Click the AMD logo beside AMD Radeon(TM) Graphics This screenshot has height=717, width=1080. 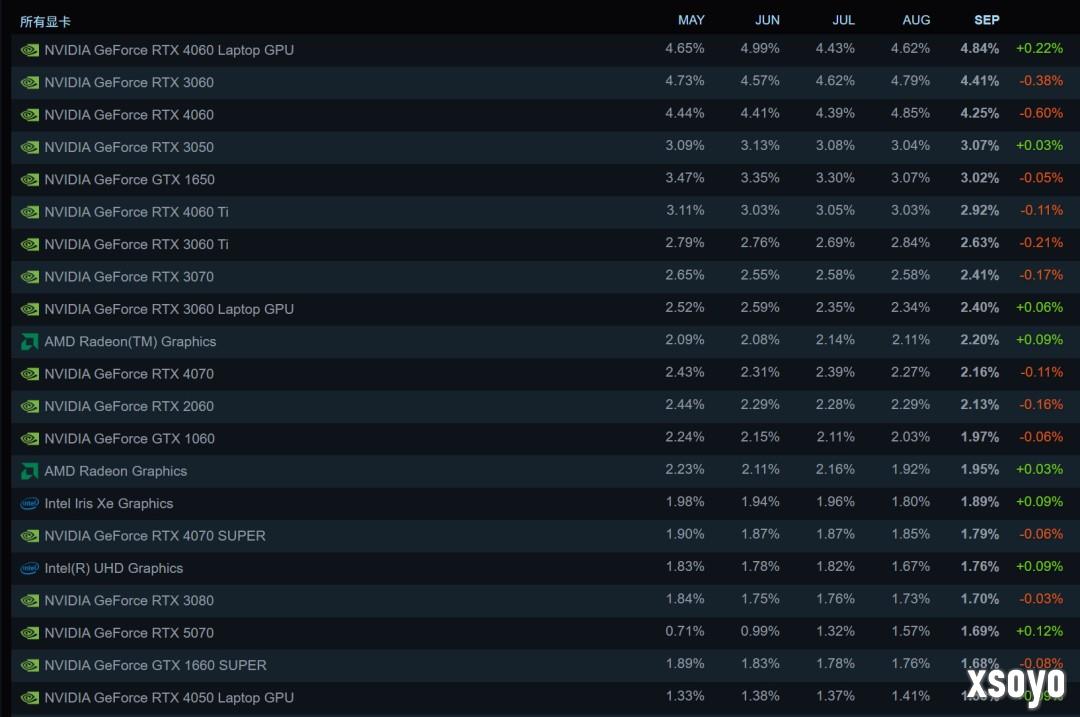(29, 341)
